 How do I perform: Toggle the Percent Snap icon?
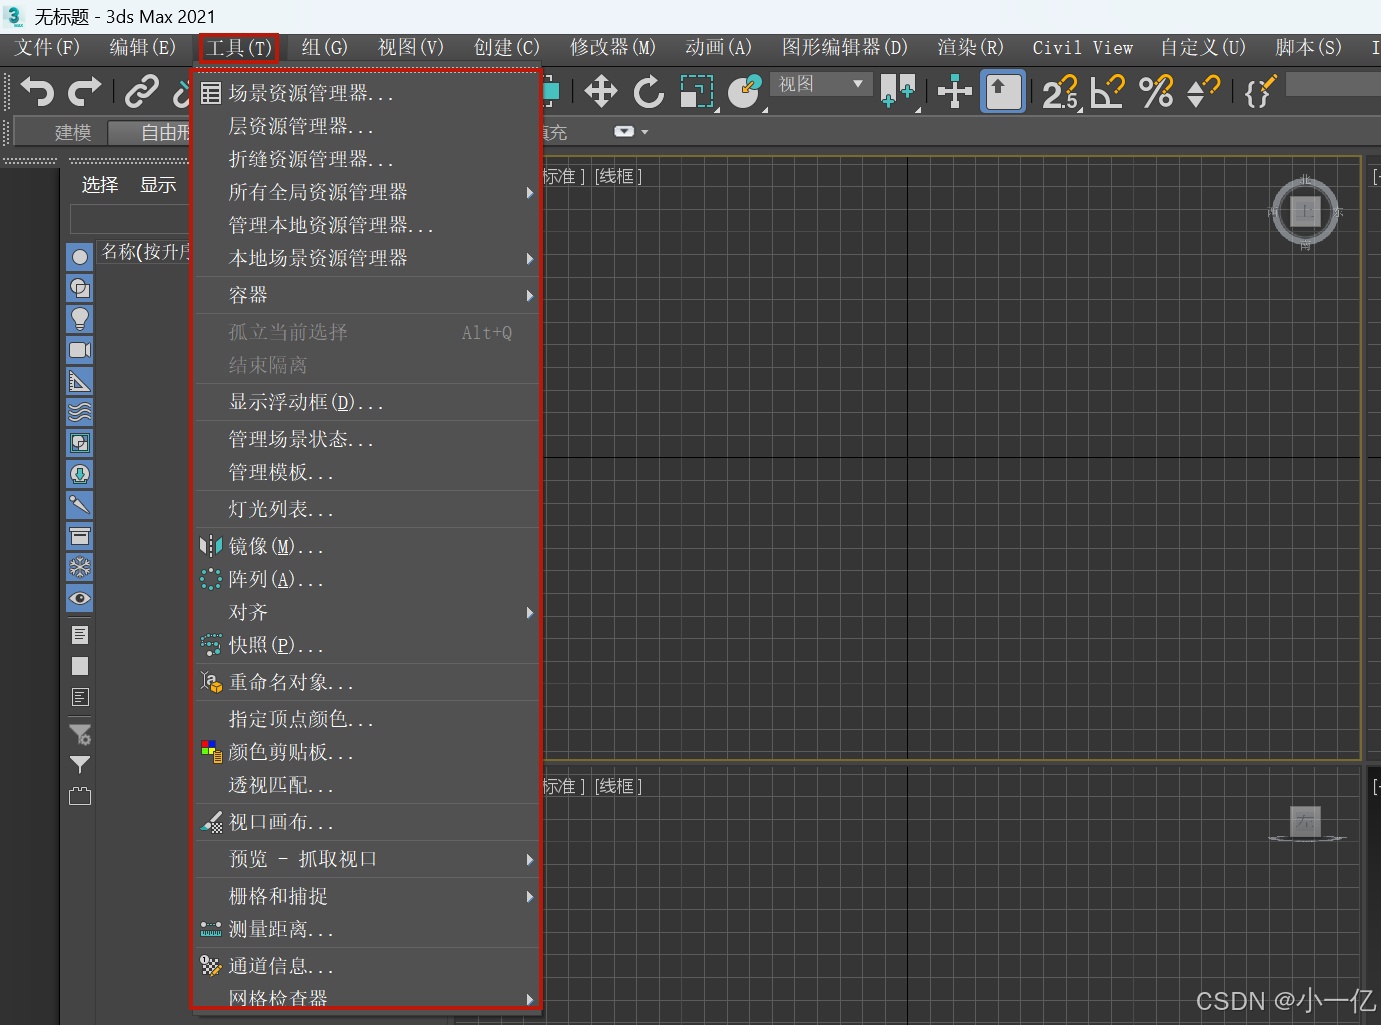click(1156, 92)
